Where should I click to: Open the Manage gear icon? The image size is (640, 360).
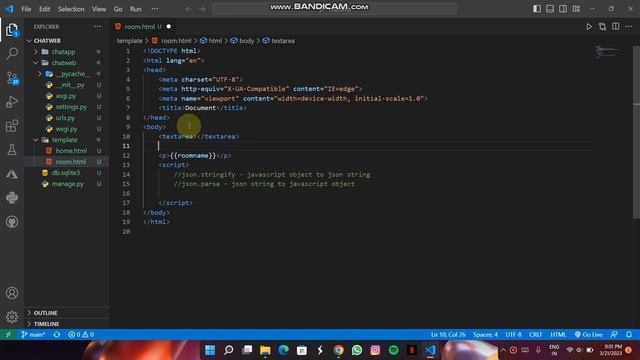[12, 317]
